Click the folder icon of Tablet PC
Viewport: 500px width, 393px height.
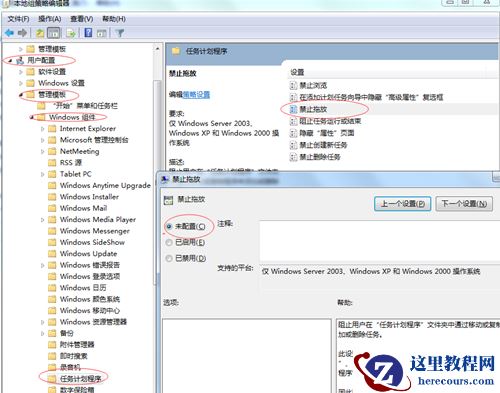tap(52, 174)
